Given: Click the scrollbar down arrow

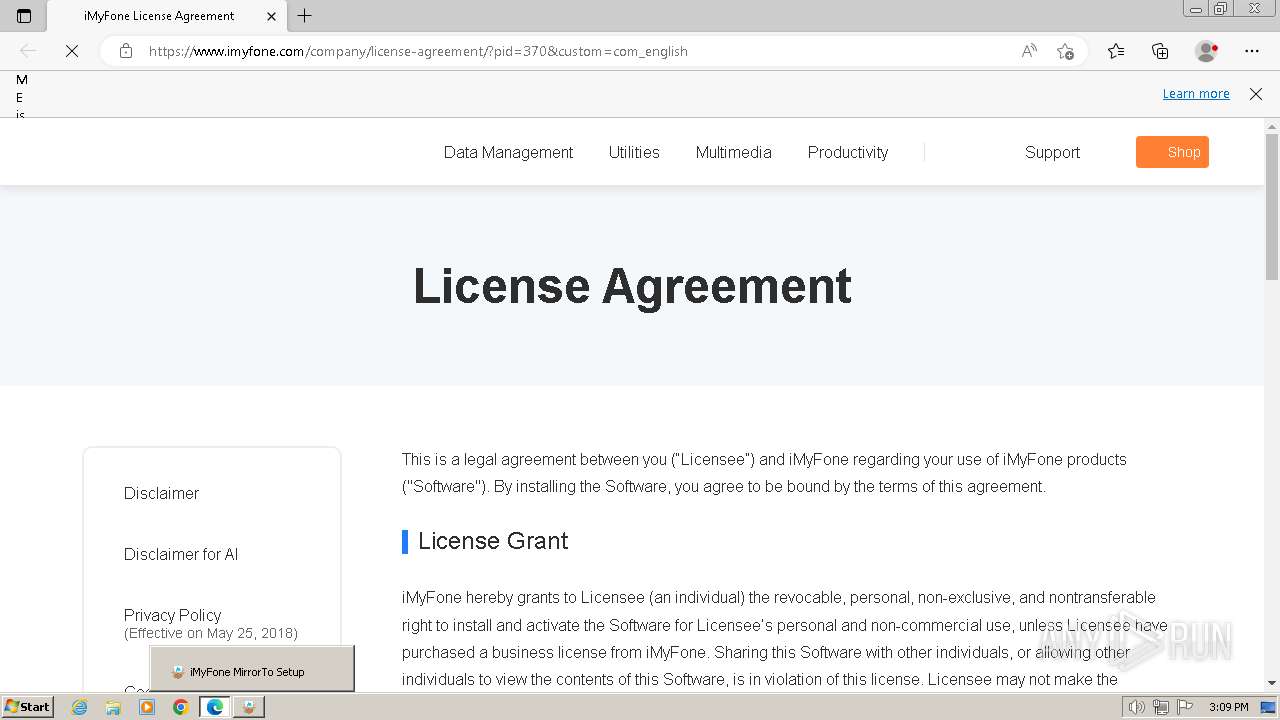Looking at the screenshot, I should 1272,683.
